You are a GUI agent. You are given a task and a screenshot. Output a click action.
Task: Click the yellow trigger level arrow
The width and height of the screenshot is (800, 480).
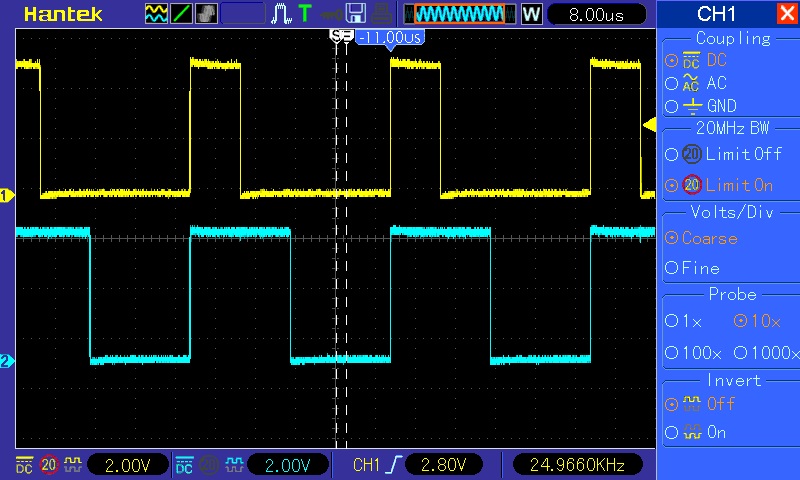pyautogui.click(x=649, y=124)
